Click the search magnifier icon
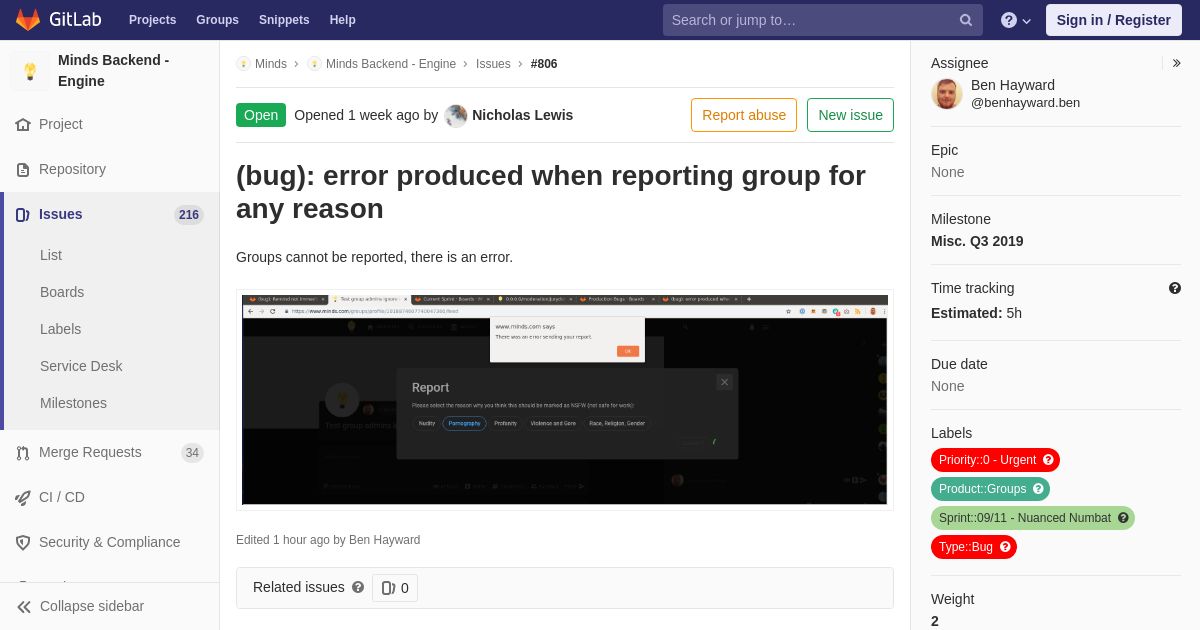1200x630 pixels. point(966,20)
